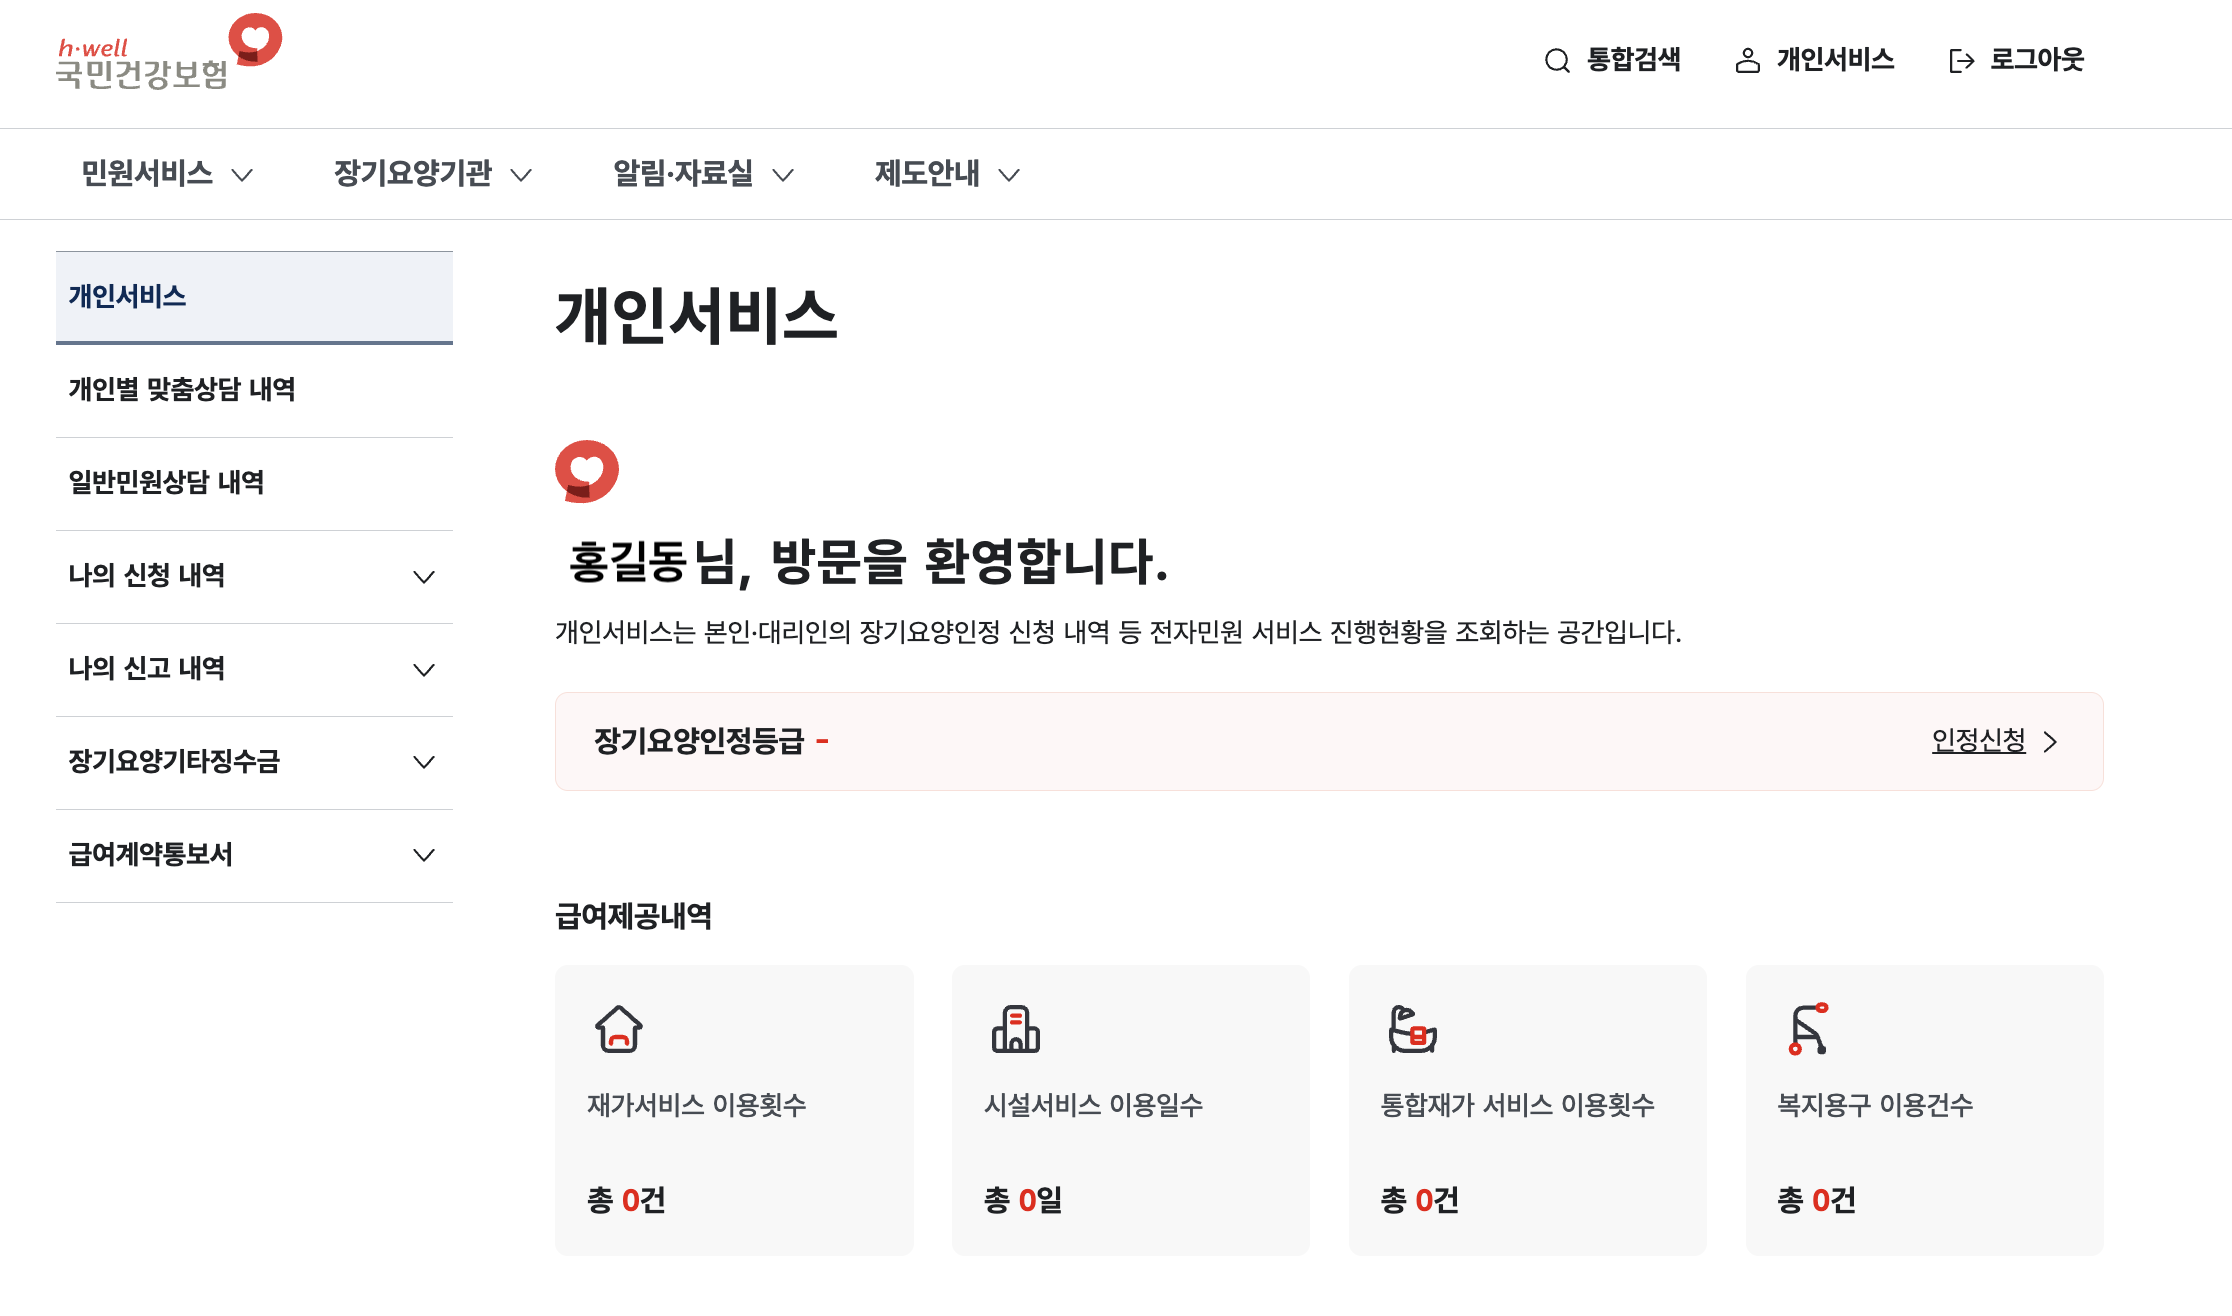The width and height of the screenshot is (2232, 1316).
Task: Click the 국민건강보험 h-well logo
Action: click(169, 53)
